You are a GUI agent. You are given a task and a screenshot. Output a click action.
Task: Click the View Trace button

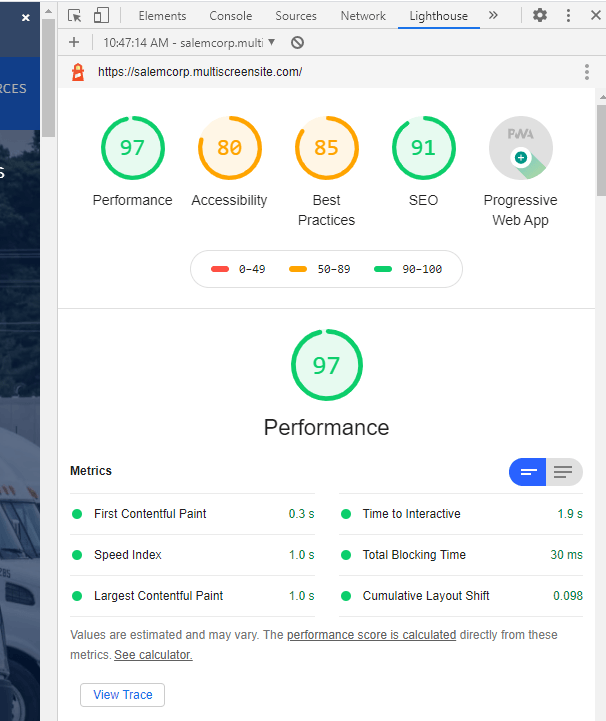[x=122, y=694]
